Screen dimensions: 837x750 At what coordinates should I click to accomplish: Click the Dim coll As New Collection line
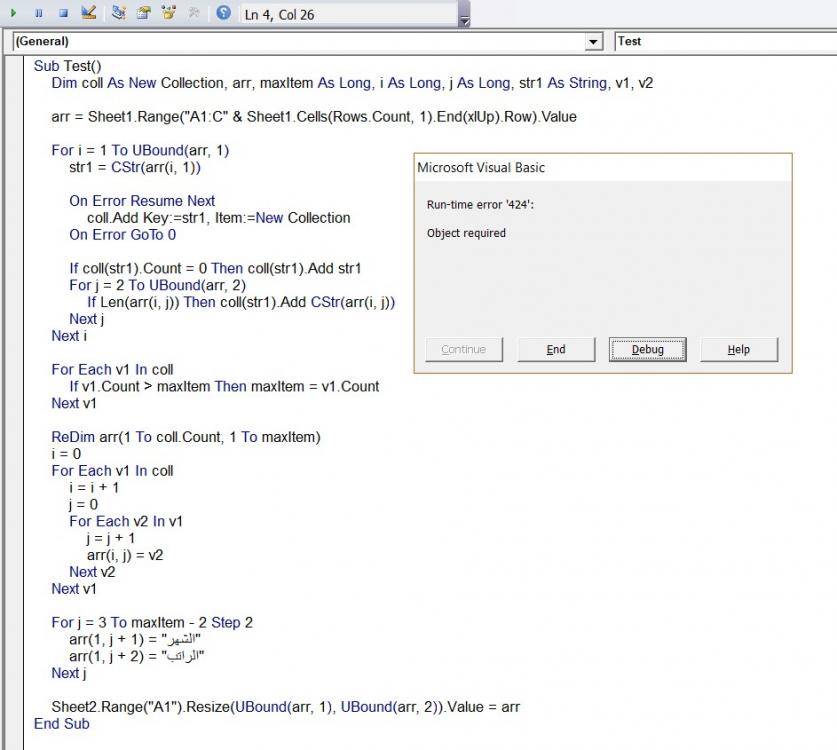(352, 83)
